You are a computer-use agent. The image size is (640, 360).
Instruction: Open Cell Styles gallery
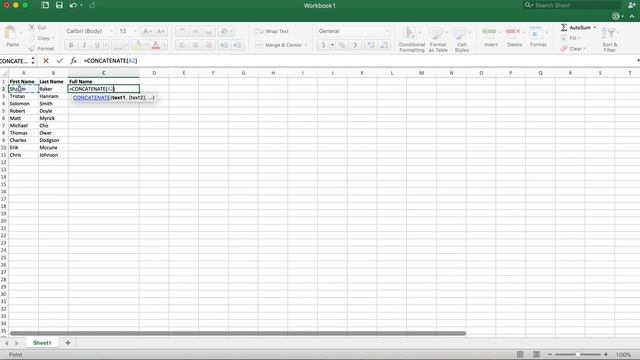(x=462, y=39)
